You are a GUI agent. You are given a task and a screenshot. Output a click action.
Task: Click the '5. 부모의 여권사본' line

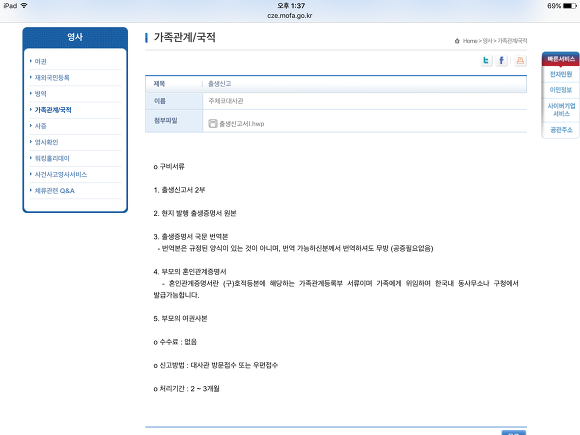[181, 319]
